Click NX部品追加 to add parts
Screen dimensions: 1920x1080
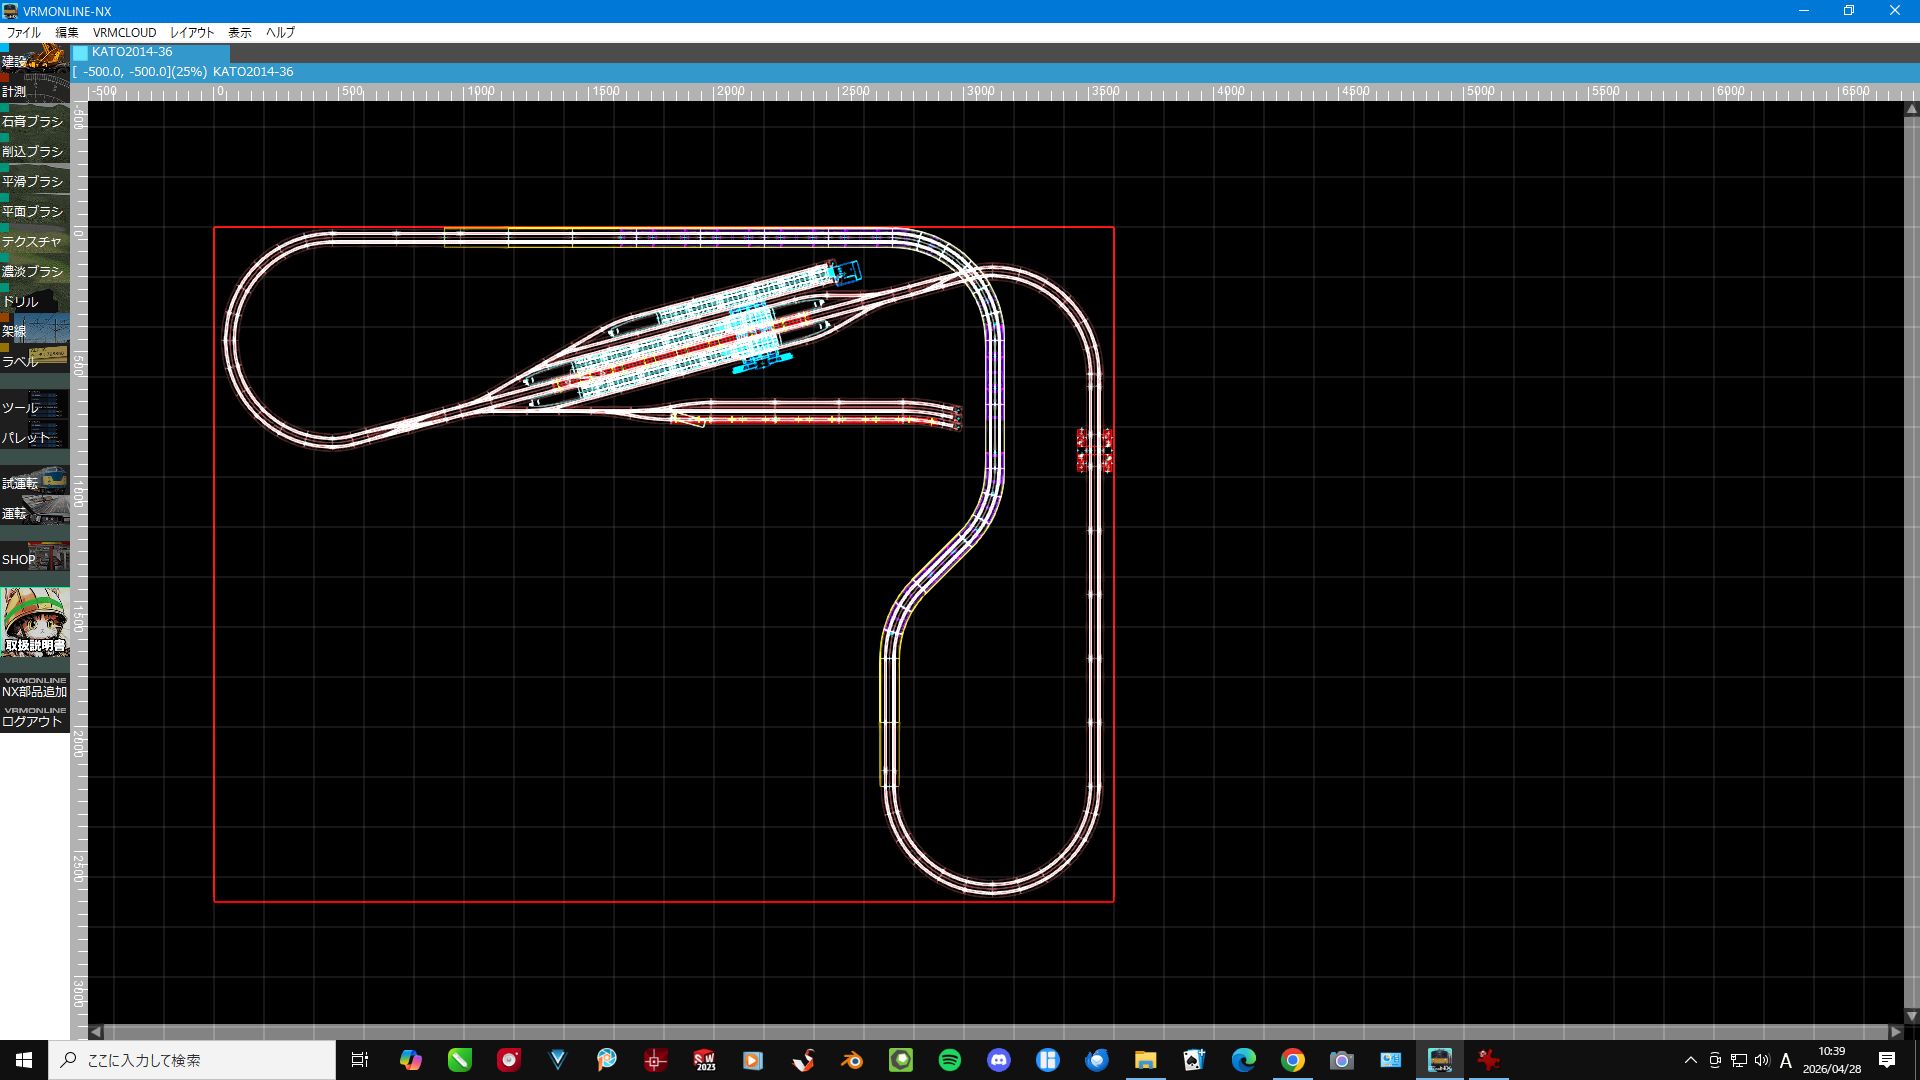35,687
